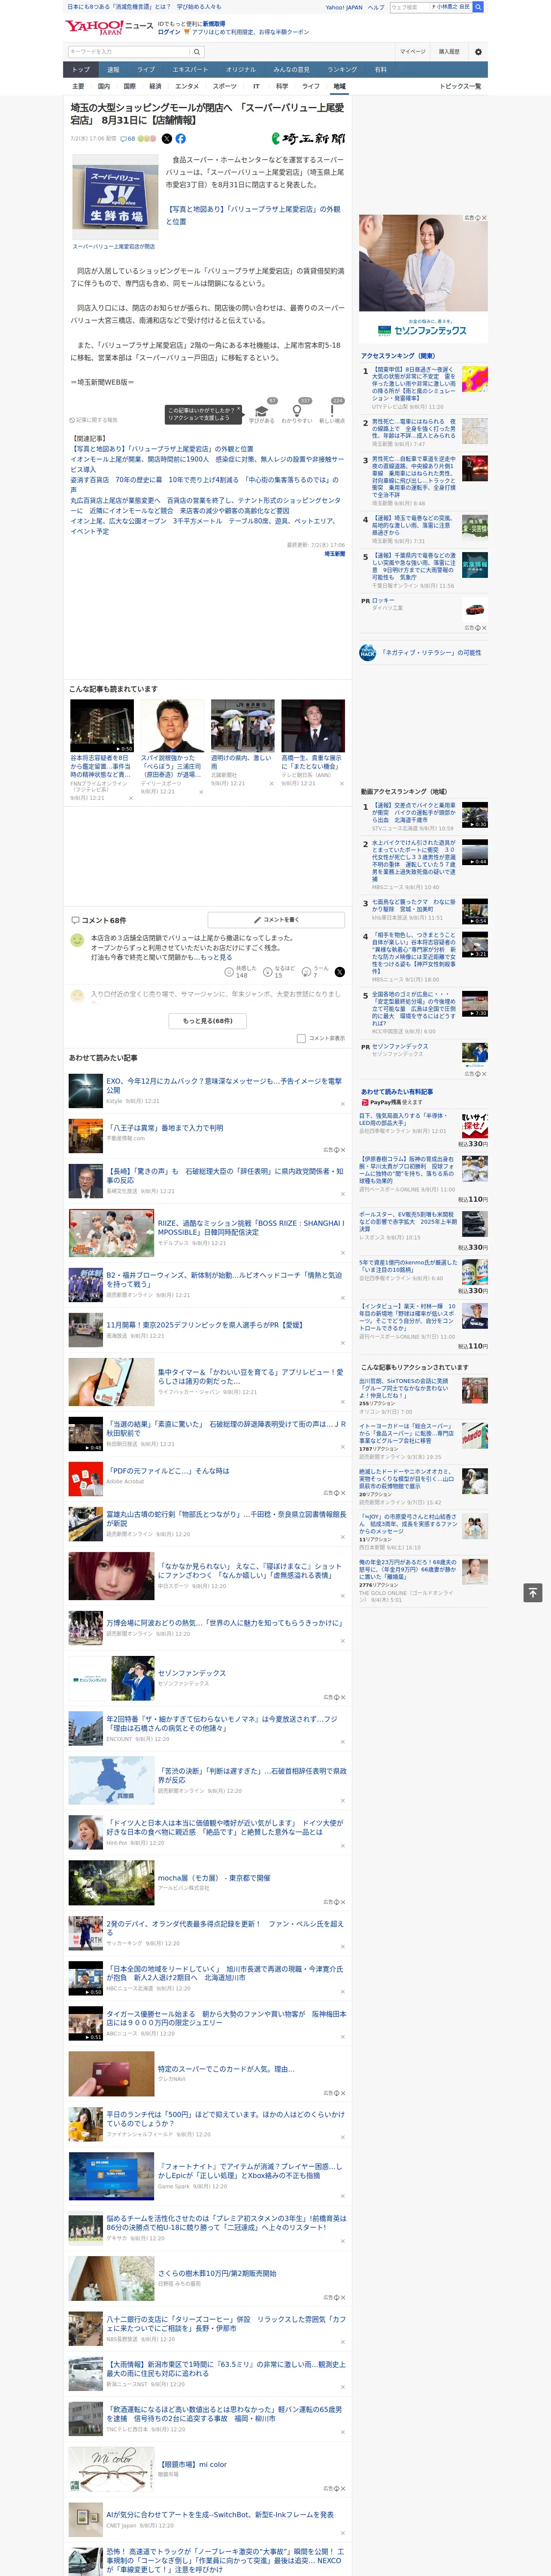Focus the ウェブ検索 input field
This screenshot has width=551, height=2576.
409,7
